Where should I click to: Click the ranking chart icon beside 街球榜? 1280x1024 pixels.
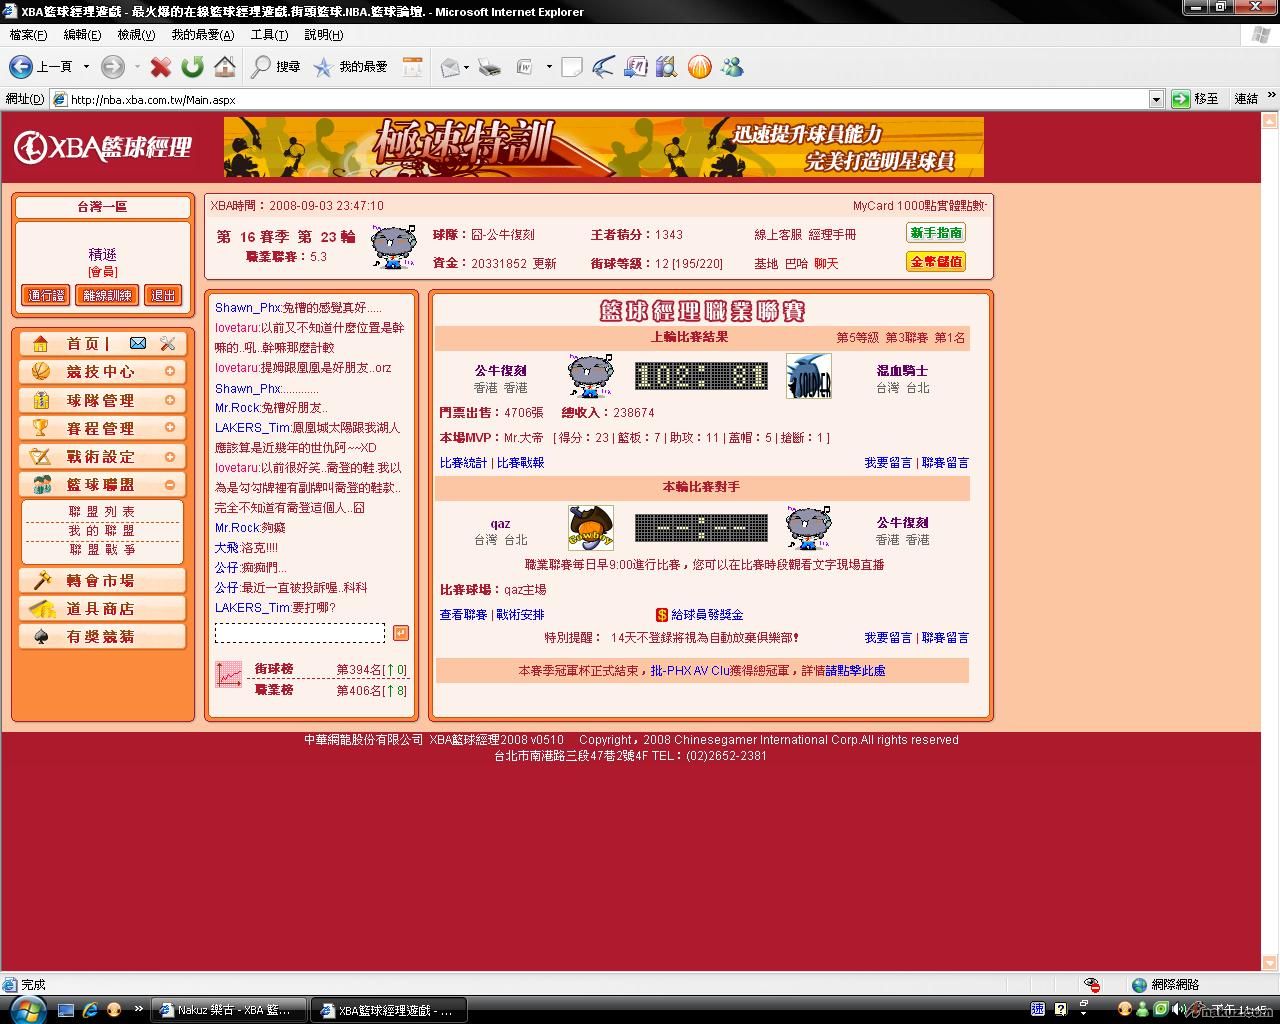pos(229,674)
